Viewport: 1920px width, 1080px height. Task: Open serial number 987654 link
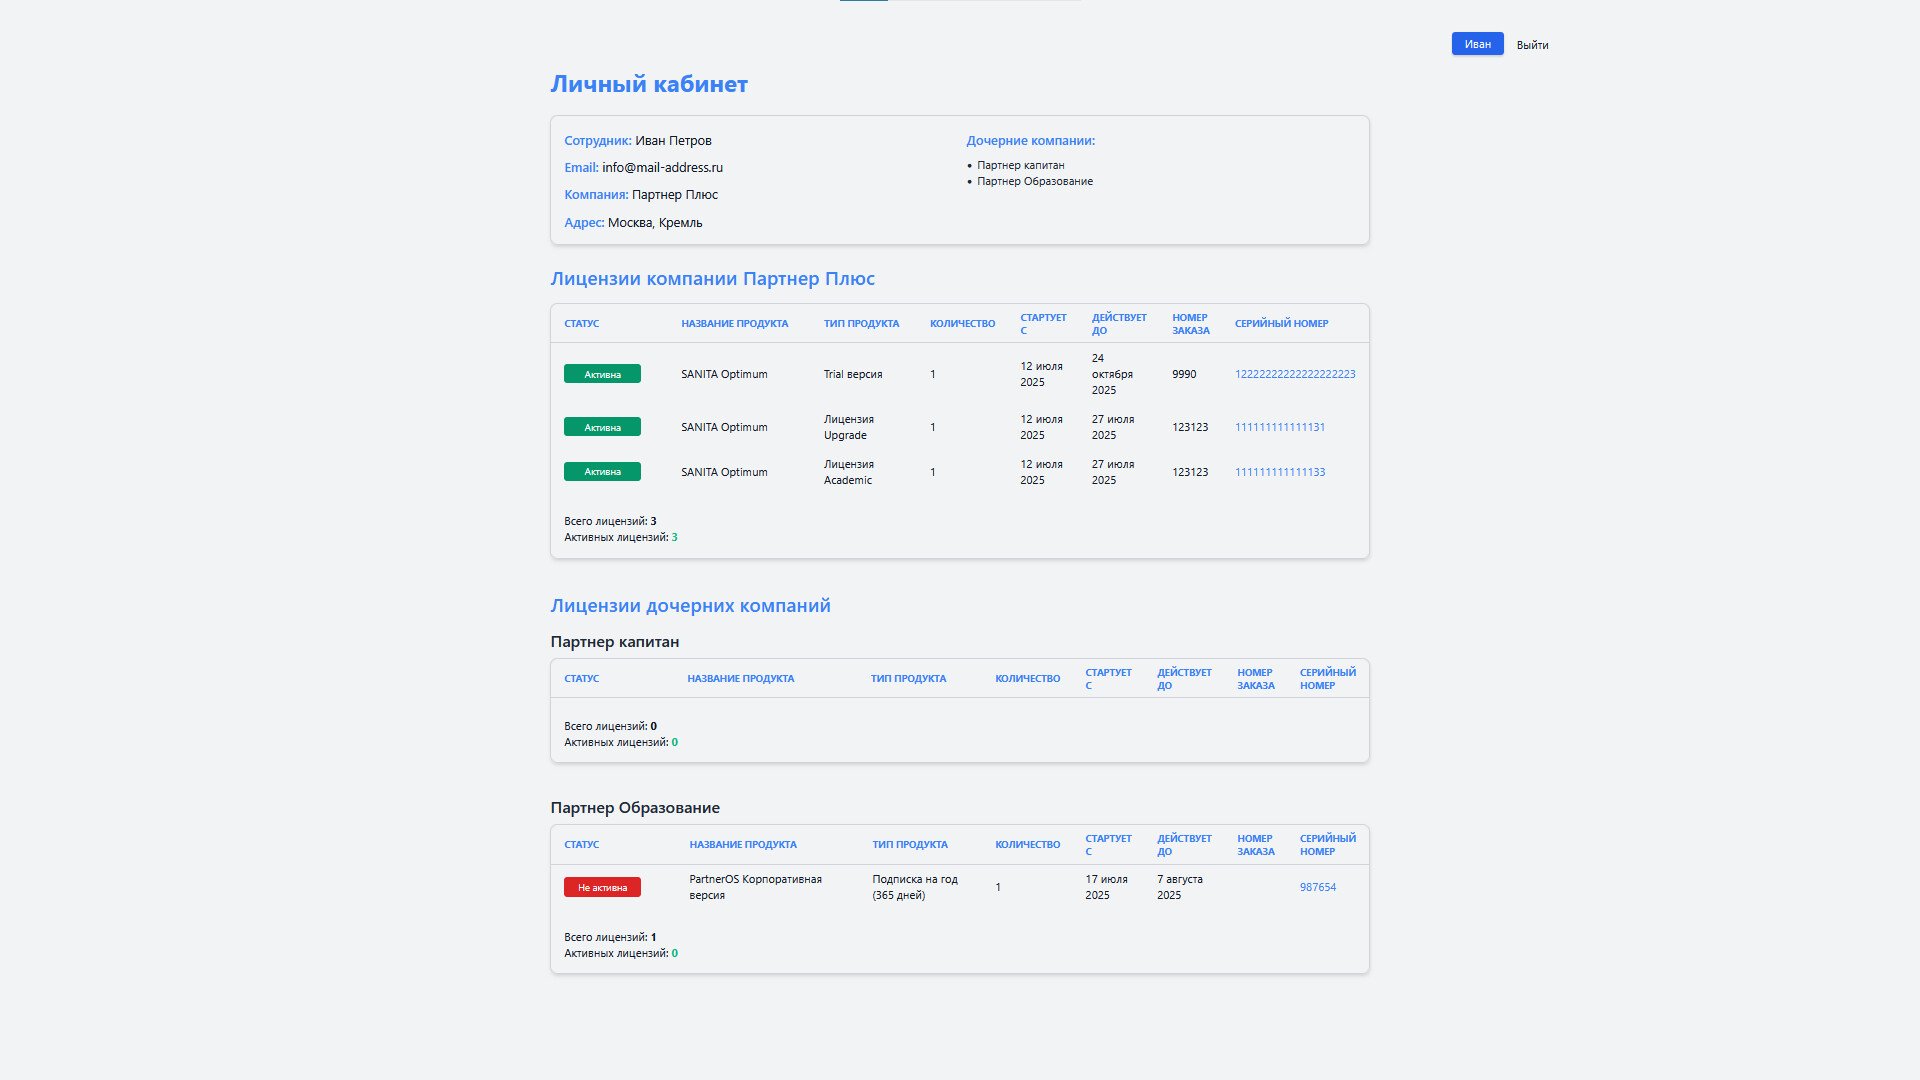coord(1318,887)
